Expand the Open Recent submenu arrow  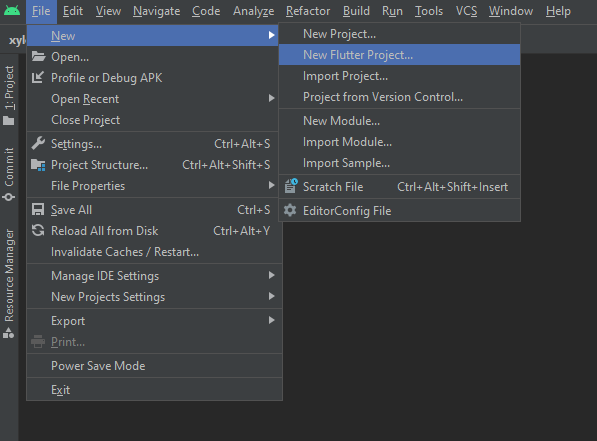pos(271,98)
